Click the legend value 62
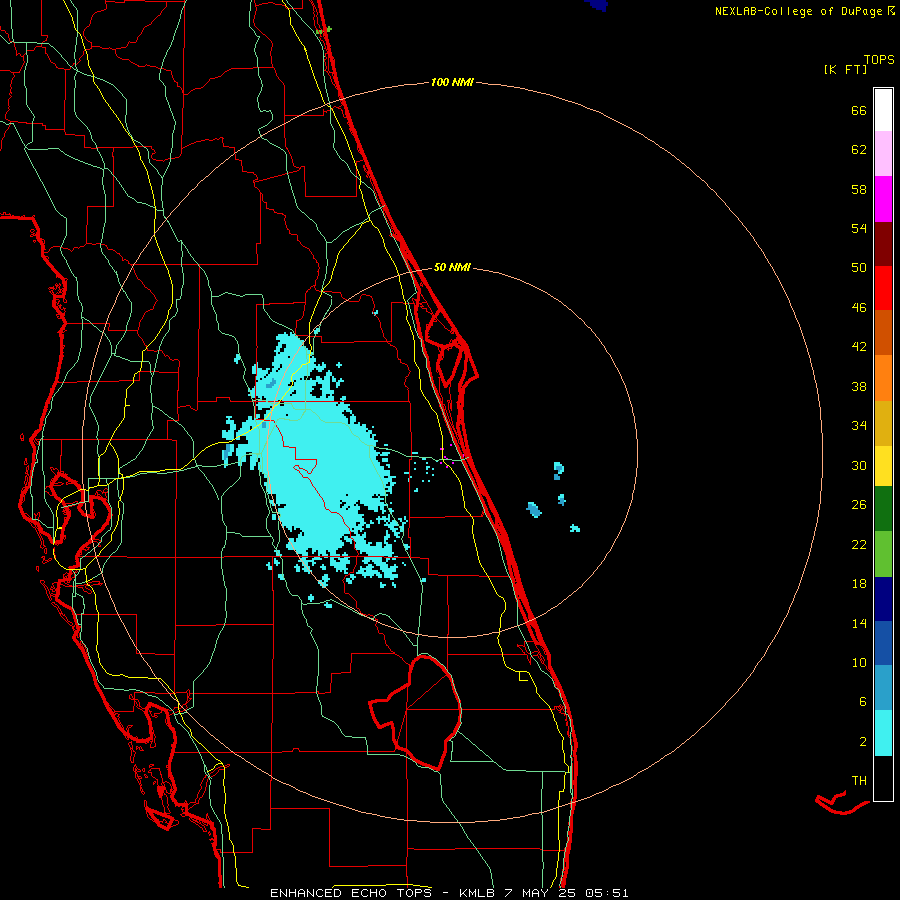Screen dimensions: 900x900 [859, 150]
